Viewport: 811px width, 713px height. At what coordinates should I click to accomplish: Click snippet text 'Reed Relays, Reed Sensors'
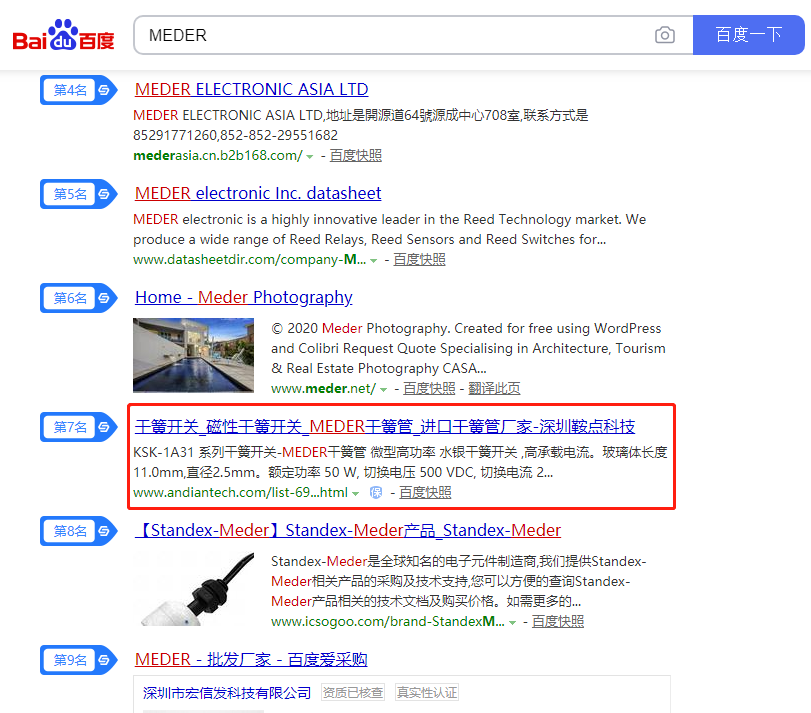[x=370, y=239]
